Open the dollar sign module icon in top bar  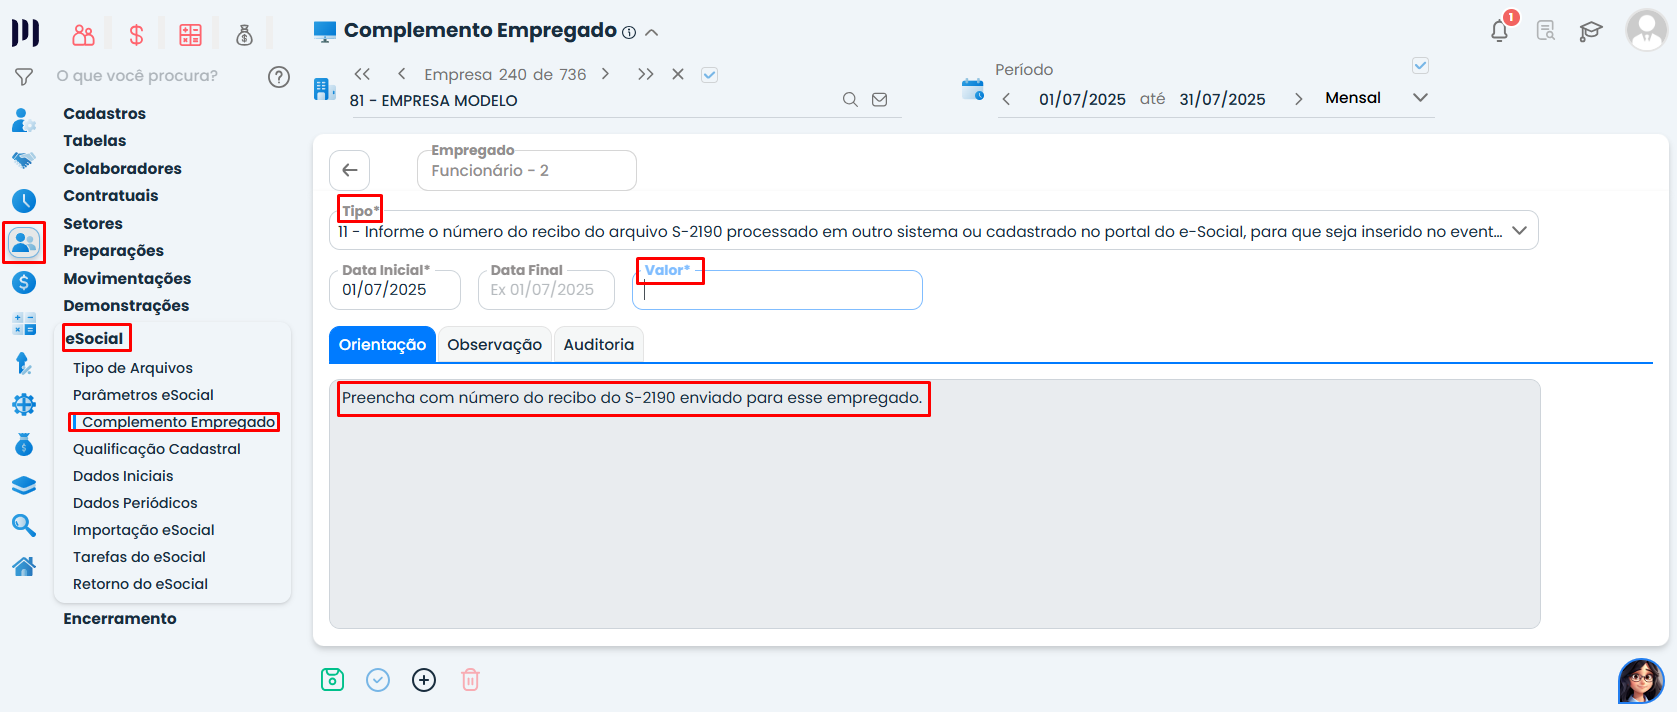pyautogui.click(x=137, y=35)
